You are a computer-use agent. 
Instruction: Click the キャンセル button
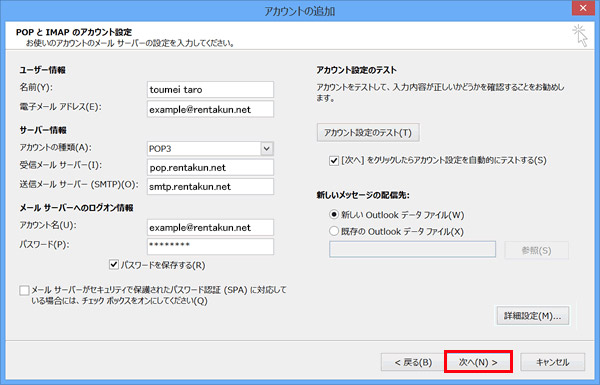tap(552, 362)
